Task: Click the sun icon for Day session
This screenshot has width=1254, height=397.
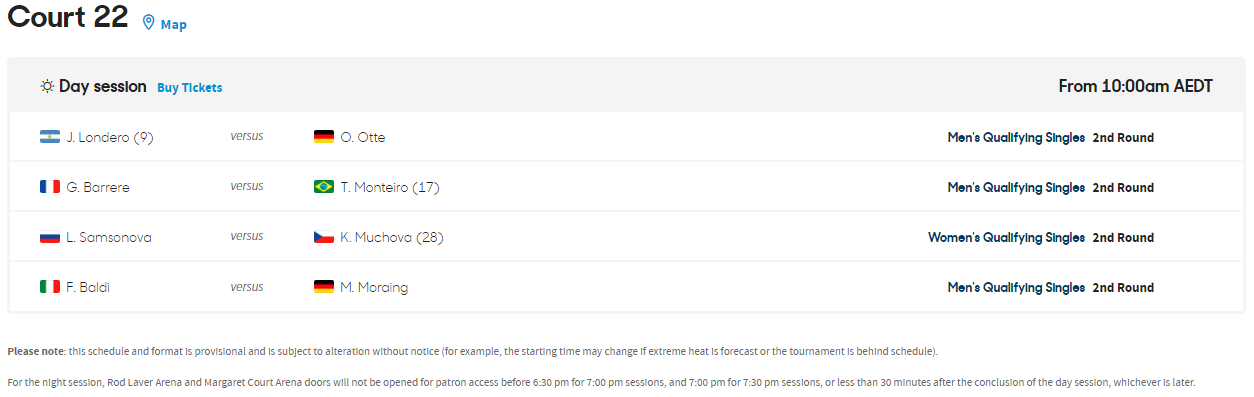Action: 47,87
